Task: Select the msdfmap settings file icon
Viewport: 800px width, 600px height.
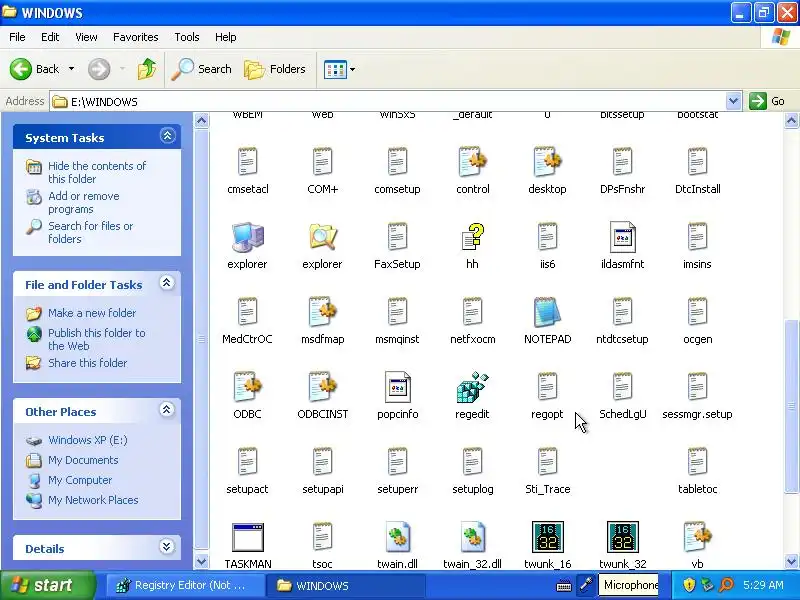Action: (322, 312)
